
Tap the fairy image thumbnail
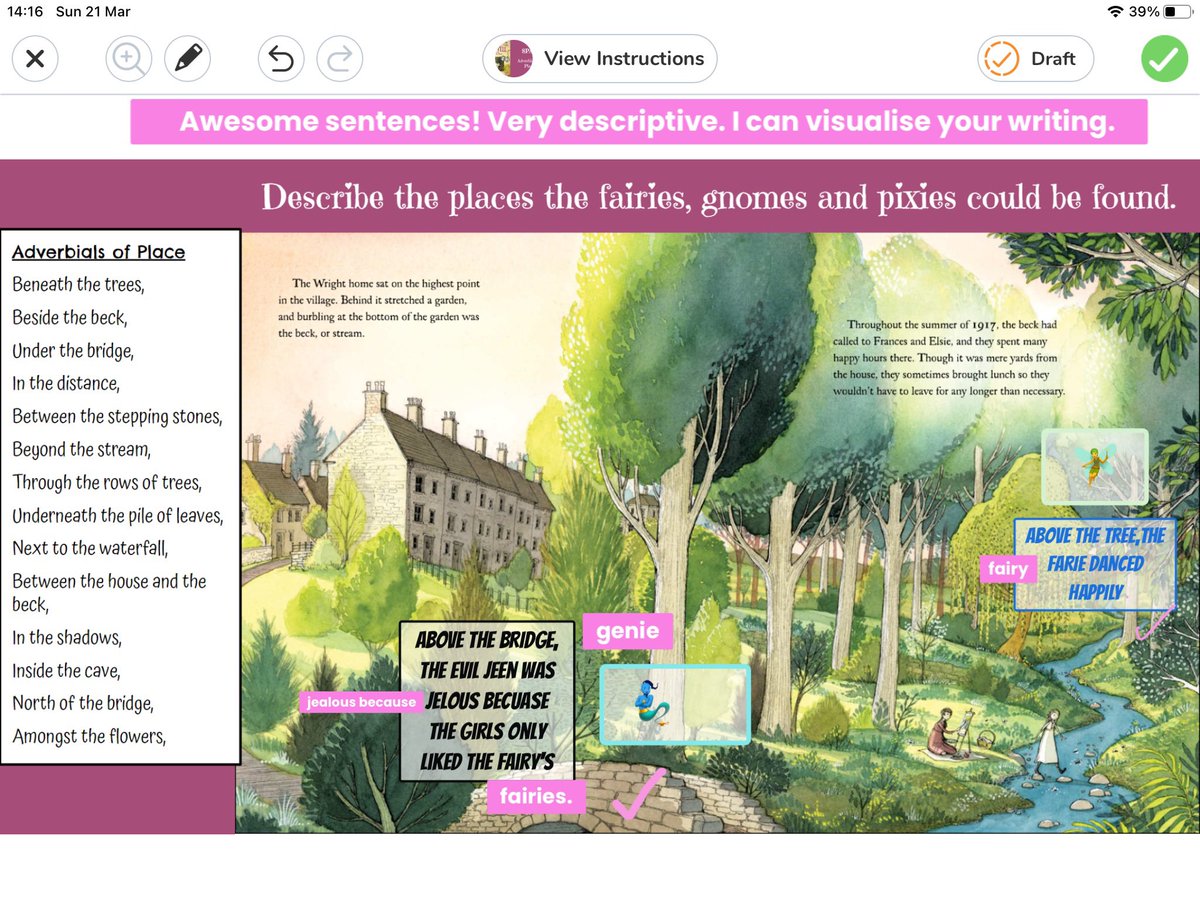pos(1094,467)
